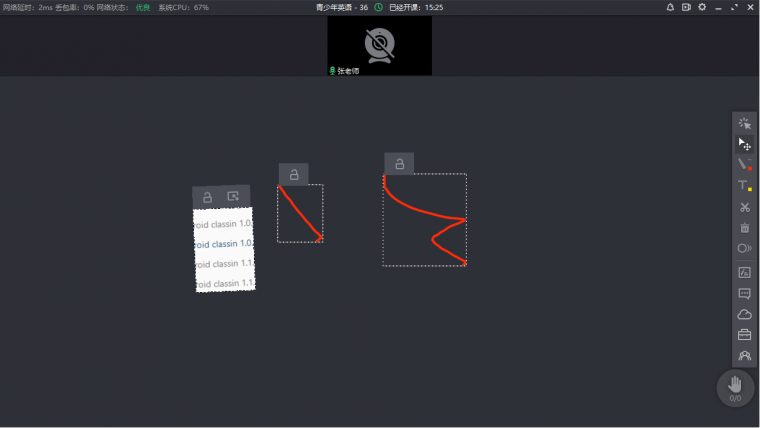Click the raise hand 0/0 button
Screen dimensions: 760x428
point(735,388)
